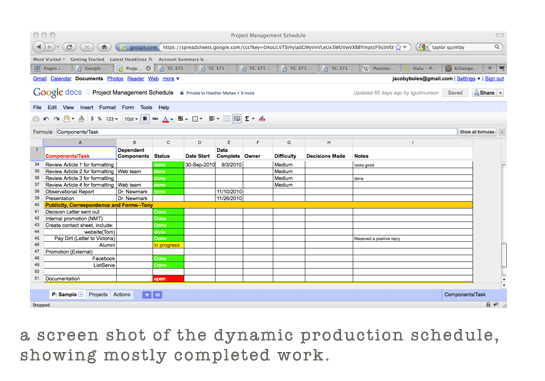Click the Saved button
This screenshot has height=381, width=545.
coord(455,93)
